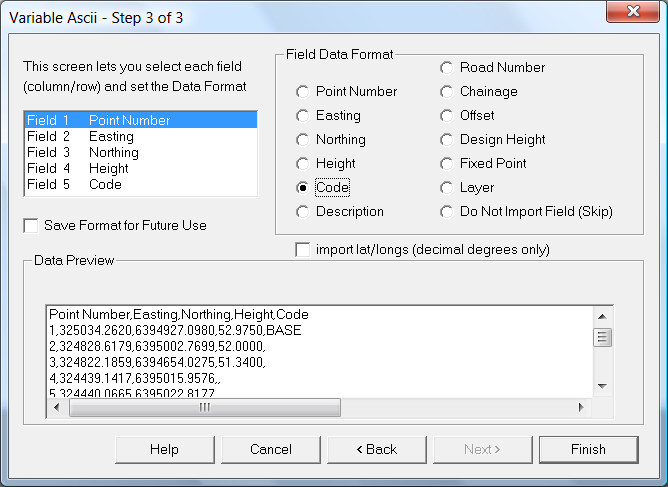
Task: Close the Variable Ascii dialog window
Action: coord(634,15)
